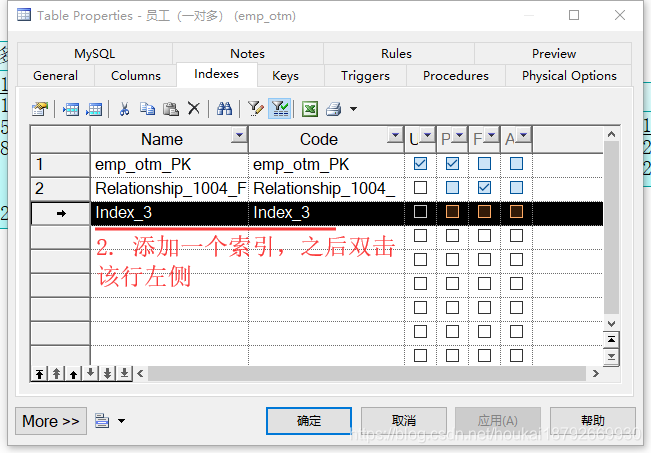651x453 pixels.
Task: Toggle the A checkbox in Index_3 row
Action: (x=516, y=212)
